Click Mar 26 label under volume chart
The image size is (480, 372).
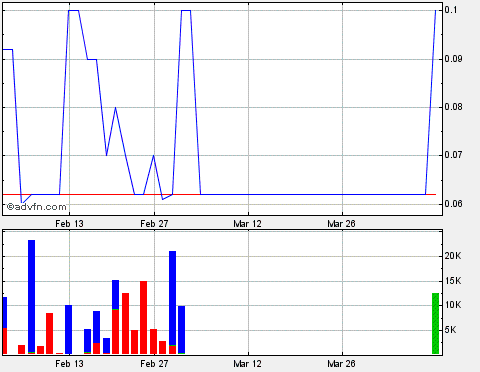[x=341, y=364]
